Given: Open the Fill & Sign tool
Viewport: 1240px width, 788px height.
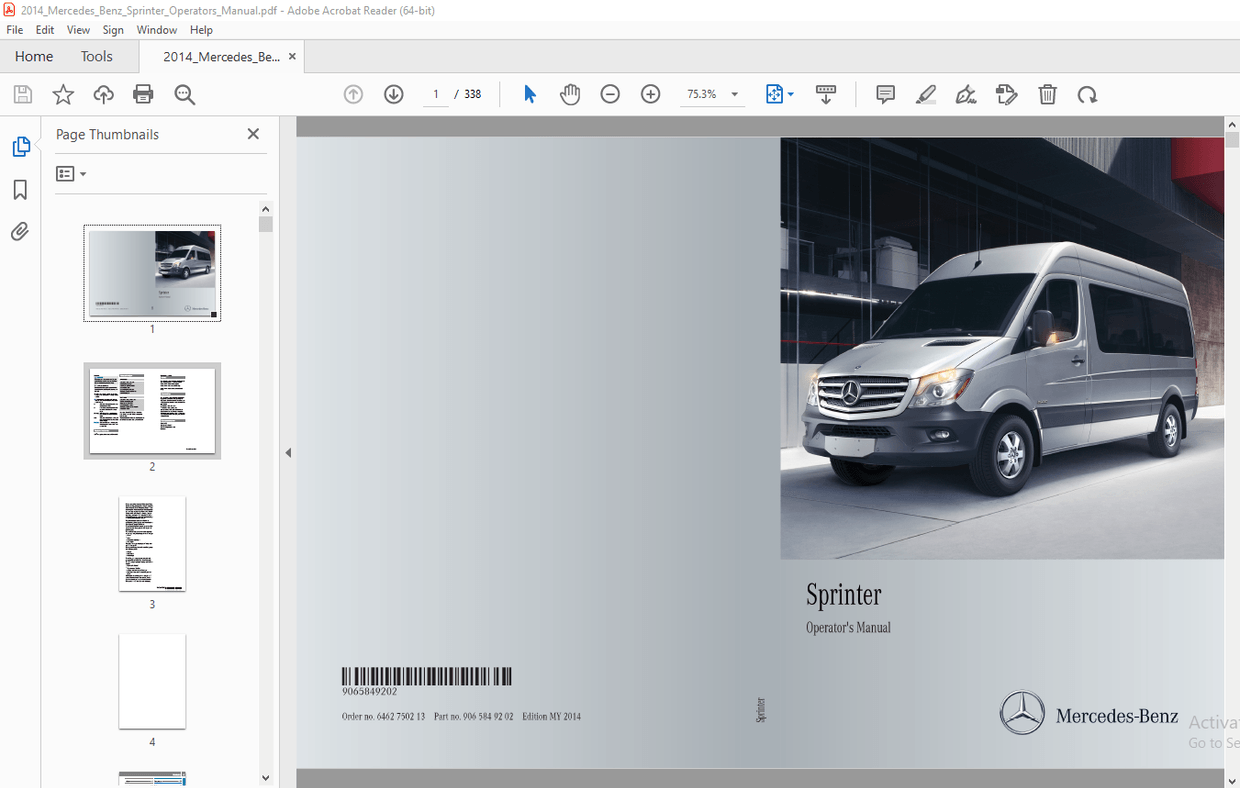Looking at the screenshot, I should tap(966, 94).
